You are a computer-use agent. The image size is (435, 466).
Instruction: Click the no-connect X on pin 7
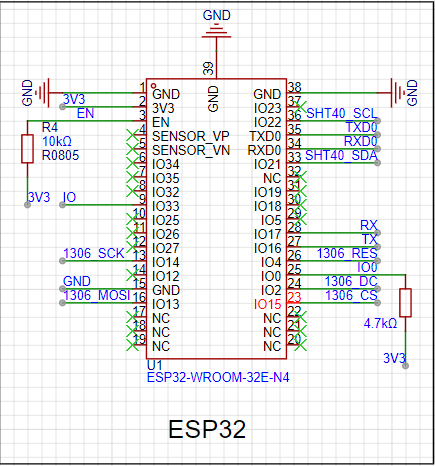[132, 177]
